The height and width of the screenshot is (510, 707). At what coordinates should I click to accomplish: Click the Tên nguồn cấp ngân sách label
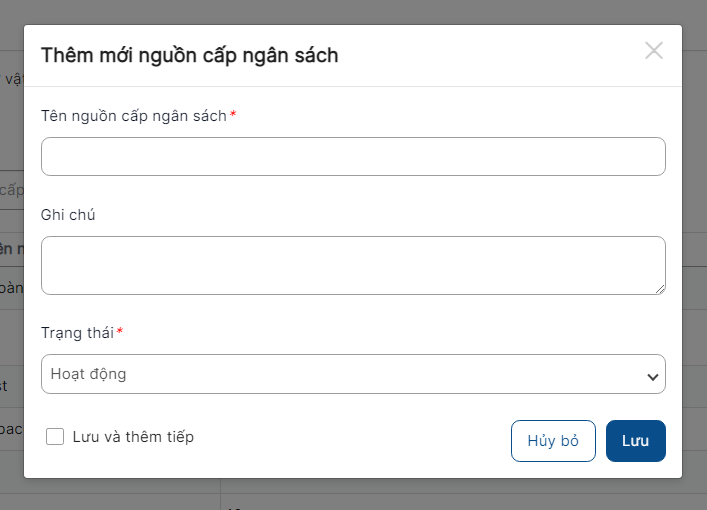[133, 115]
